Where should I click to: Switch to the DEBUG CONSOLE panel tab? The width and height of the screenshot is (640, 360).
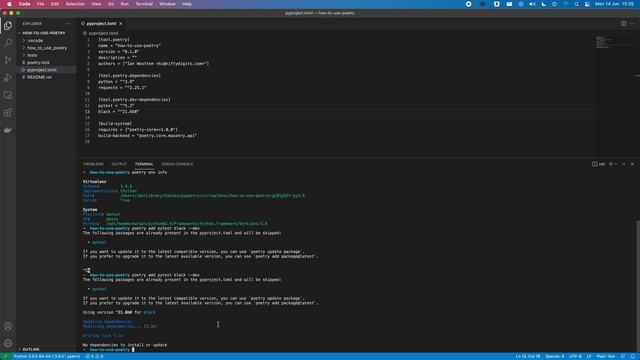(x=177, y=164)
